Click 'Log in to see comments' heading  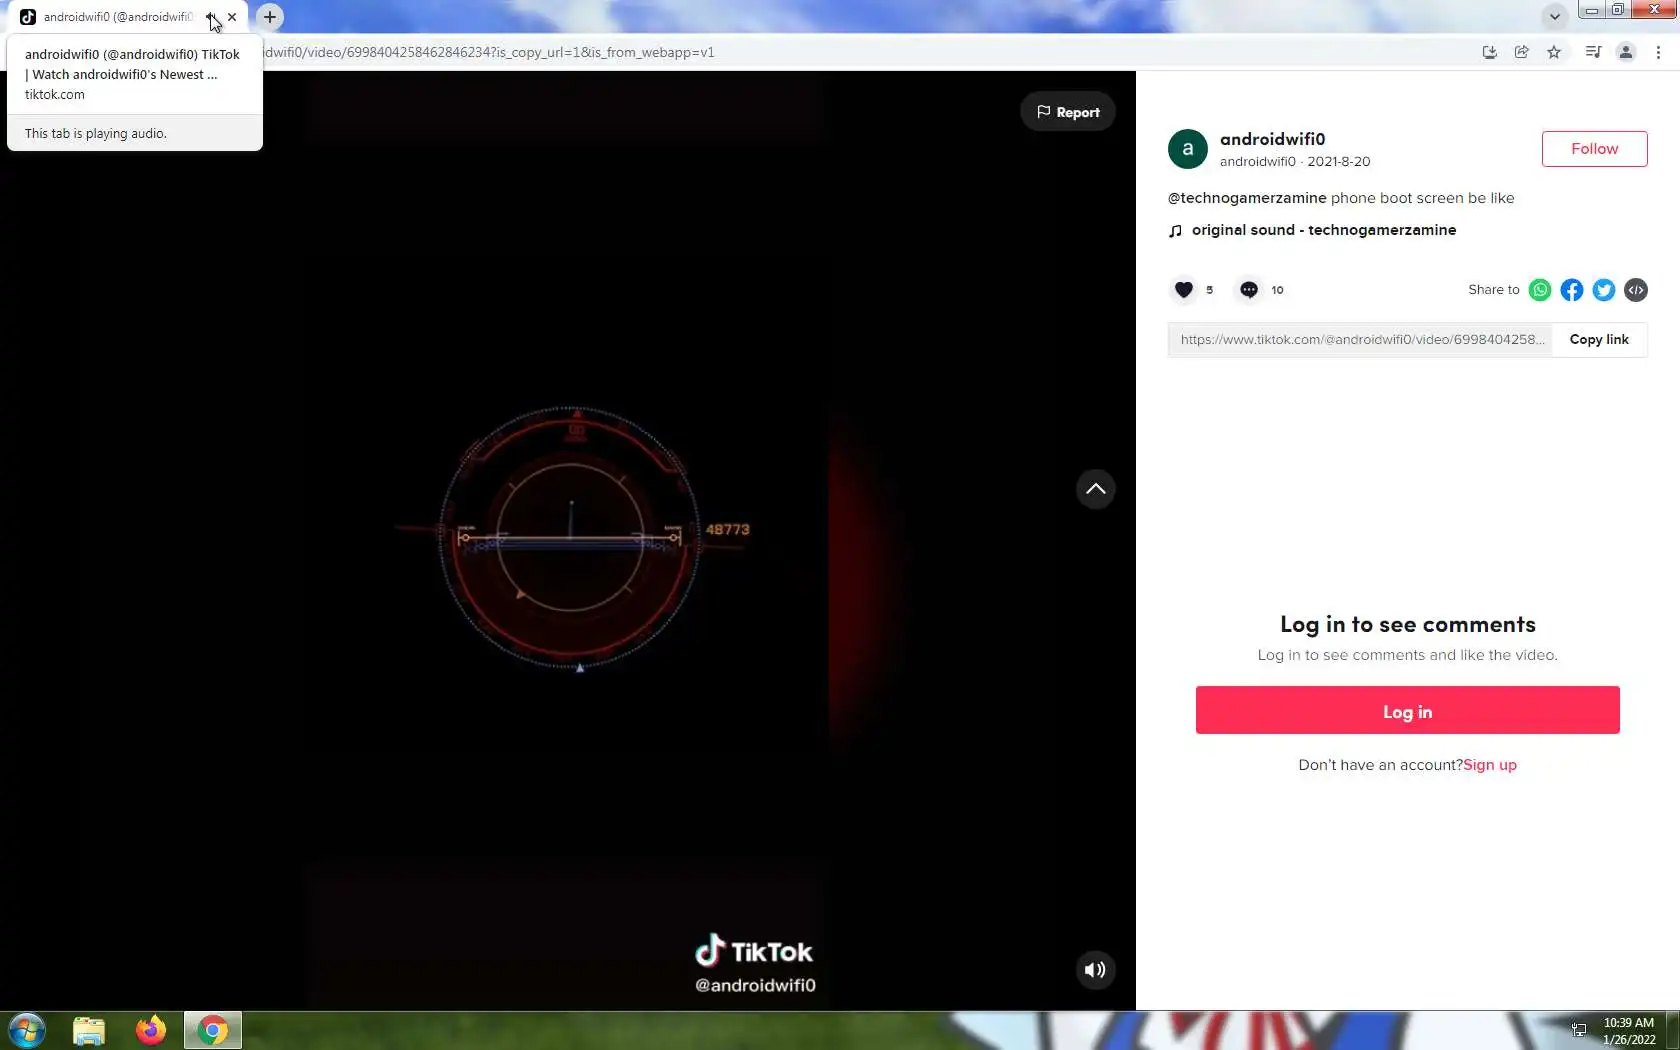1407,624
